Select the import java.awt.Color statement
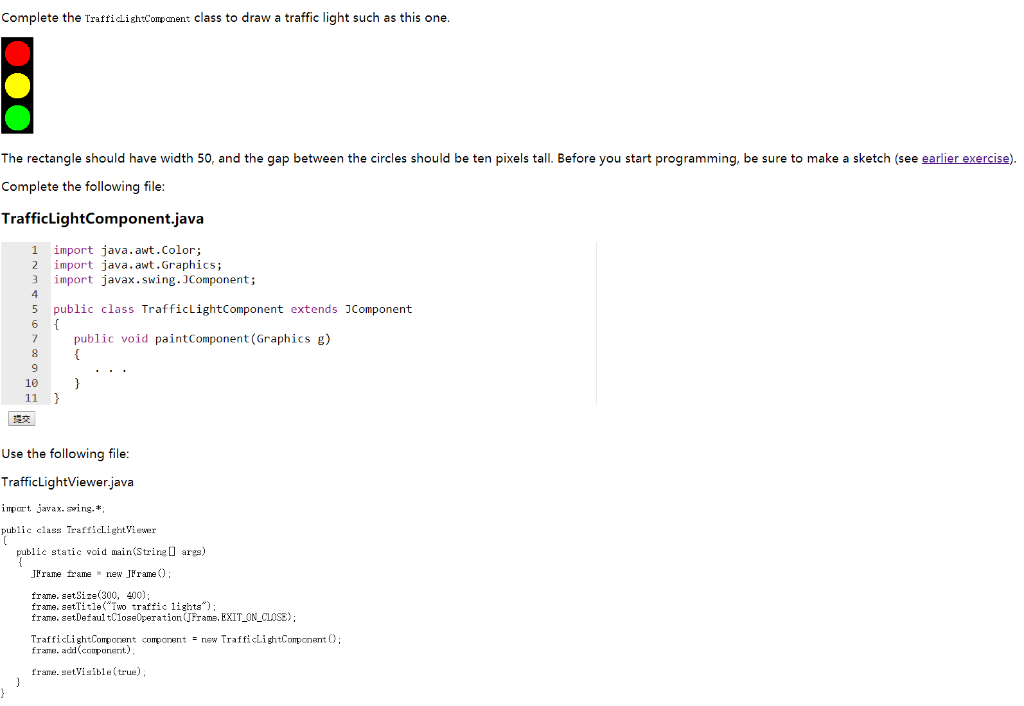Screen dimensions: 1024x706 click(130, 249)
